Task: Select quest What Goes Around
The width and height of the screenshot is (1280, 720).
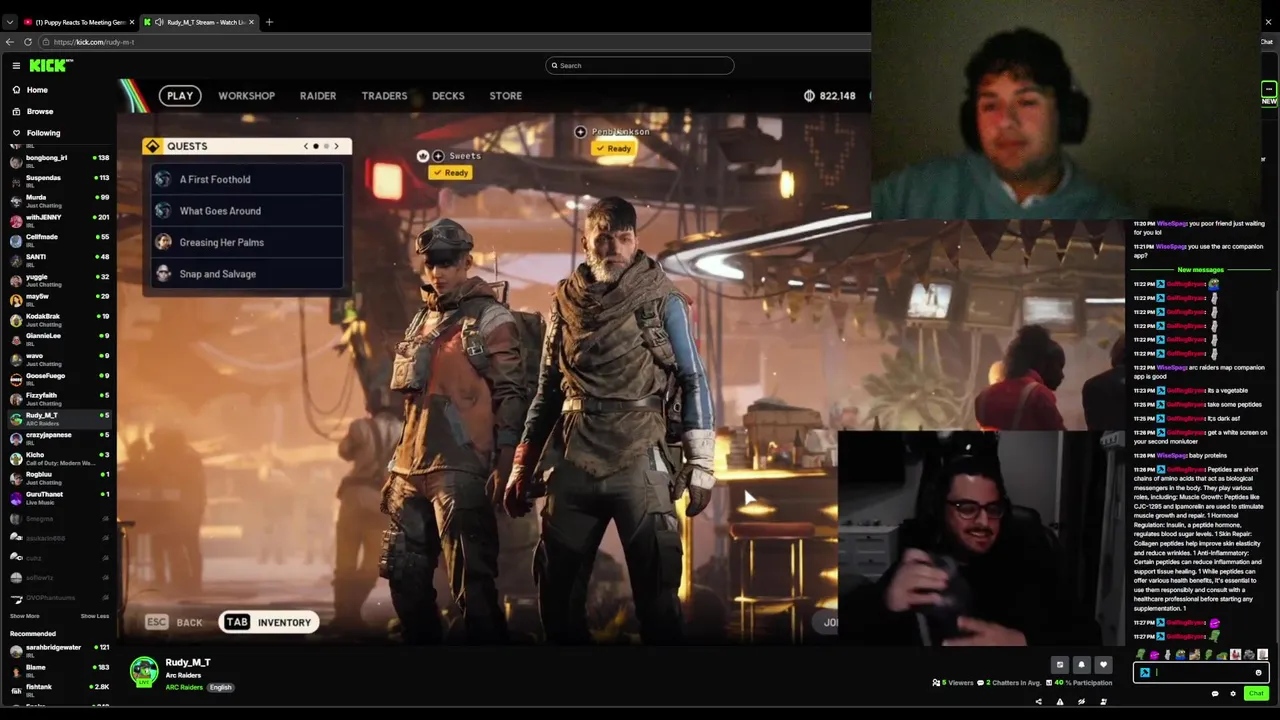Action: 247,211
